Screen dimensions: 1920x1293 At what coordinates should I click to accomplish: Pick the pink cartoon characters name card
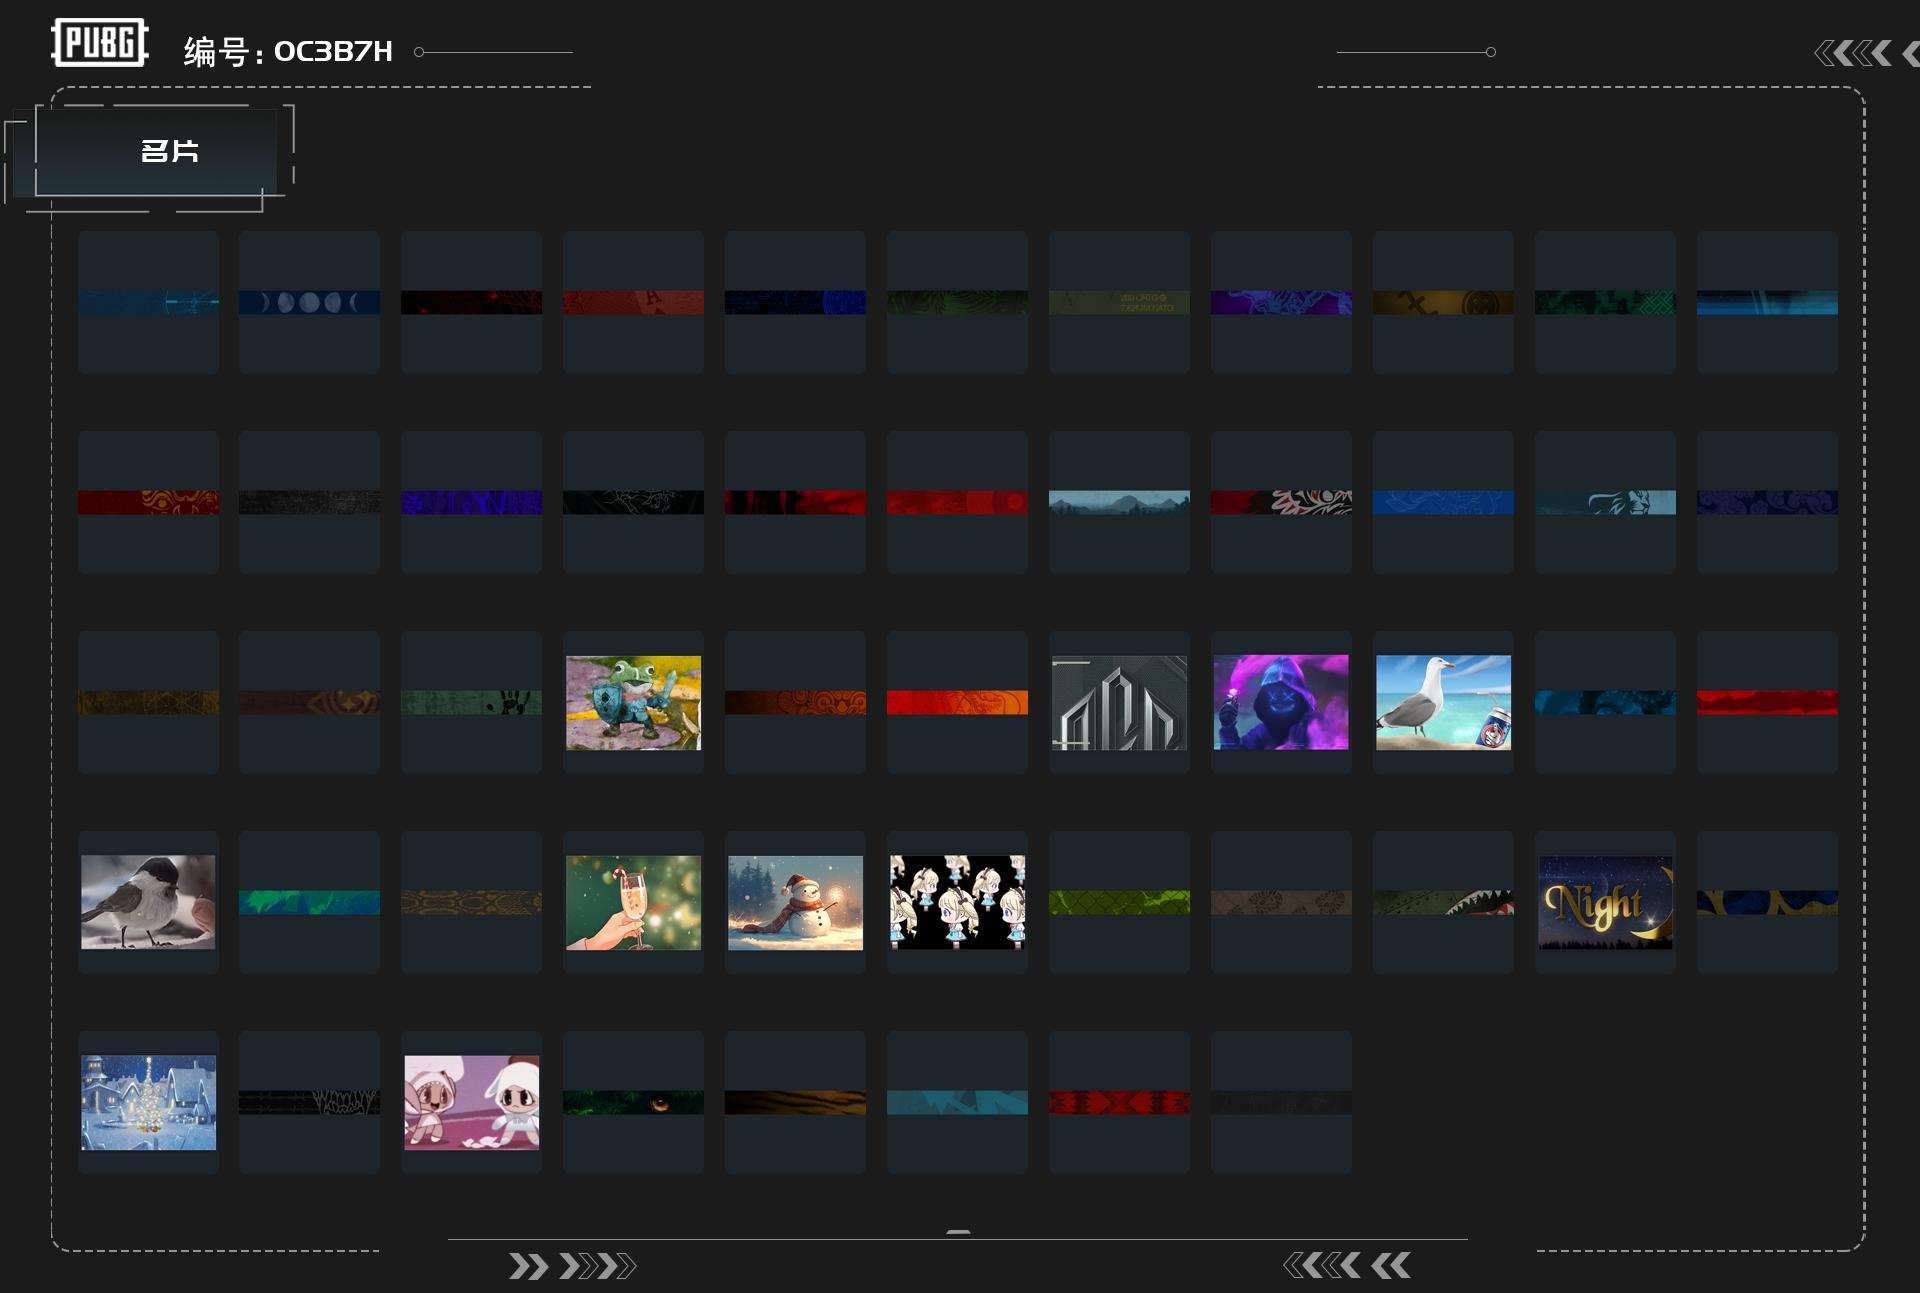tap(471, 1102)
